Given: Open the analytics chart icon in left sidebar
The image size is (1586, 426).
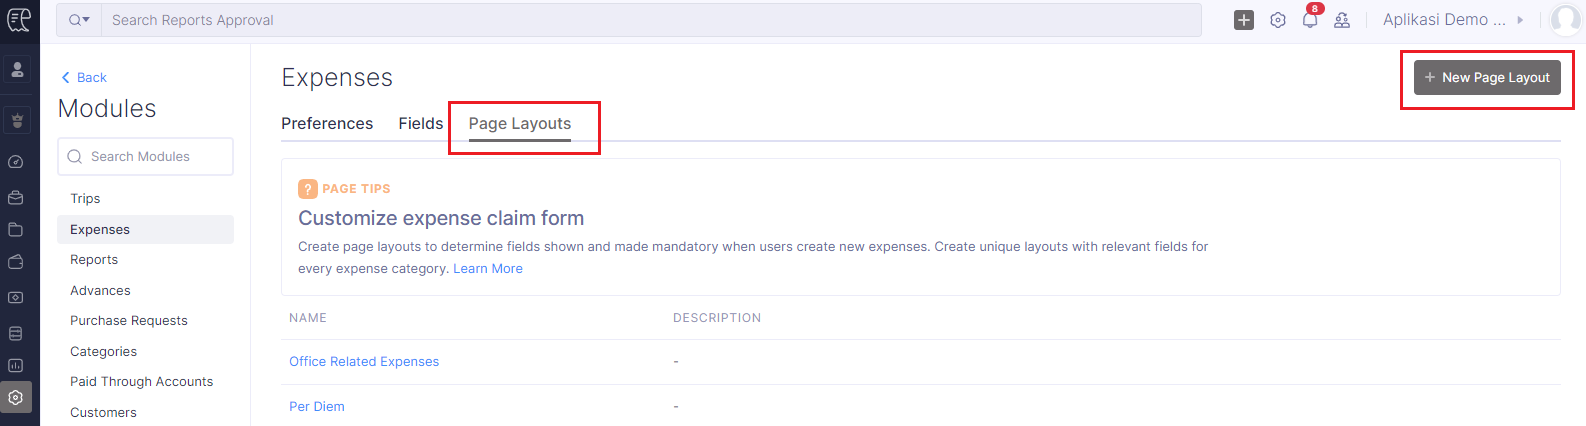Looking at the screenshot, I should click(16, 366).
